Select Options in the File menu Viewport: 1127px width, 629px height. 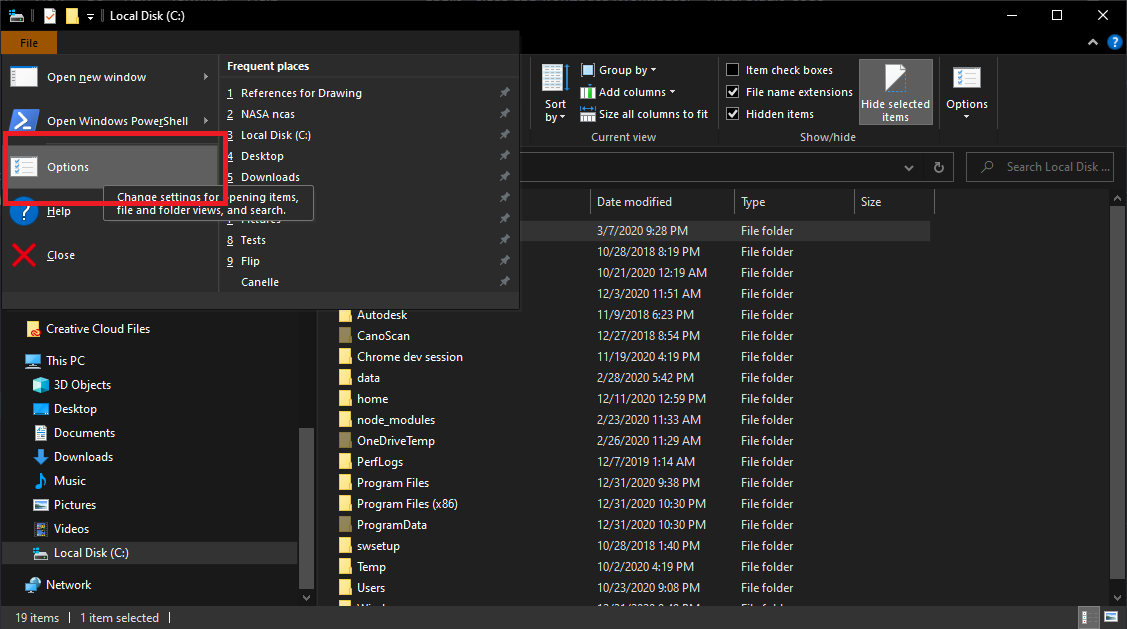(68, 167)
